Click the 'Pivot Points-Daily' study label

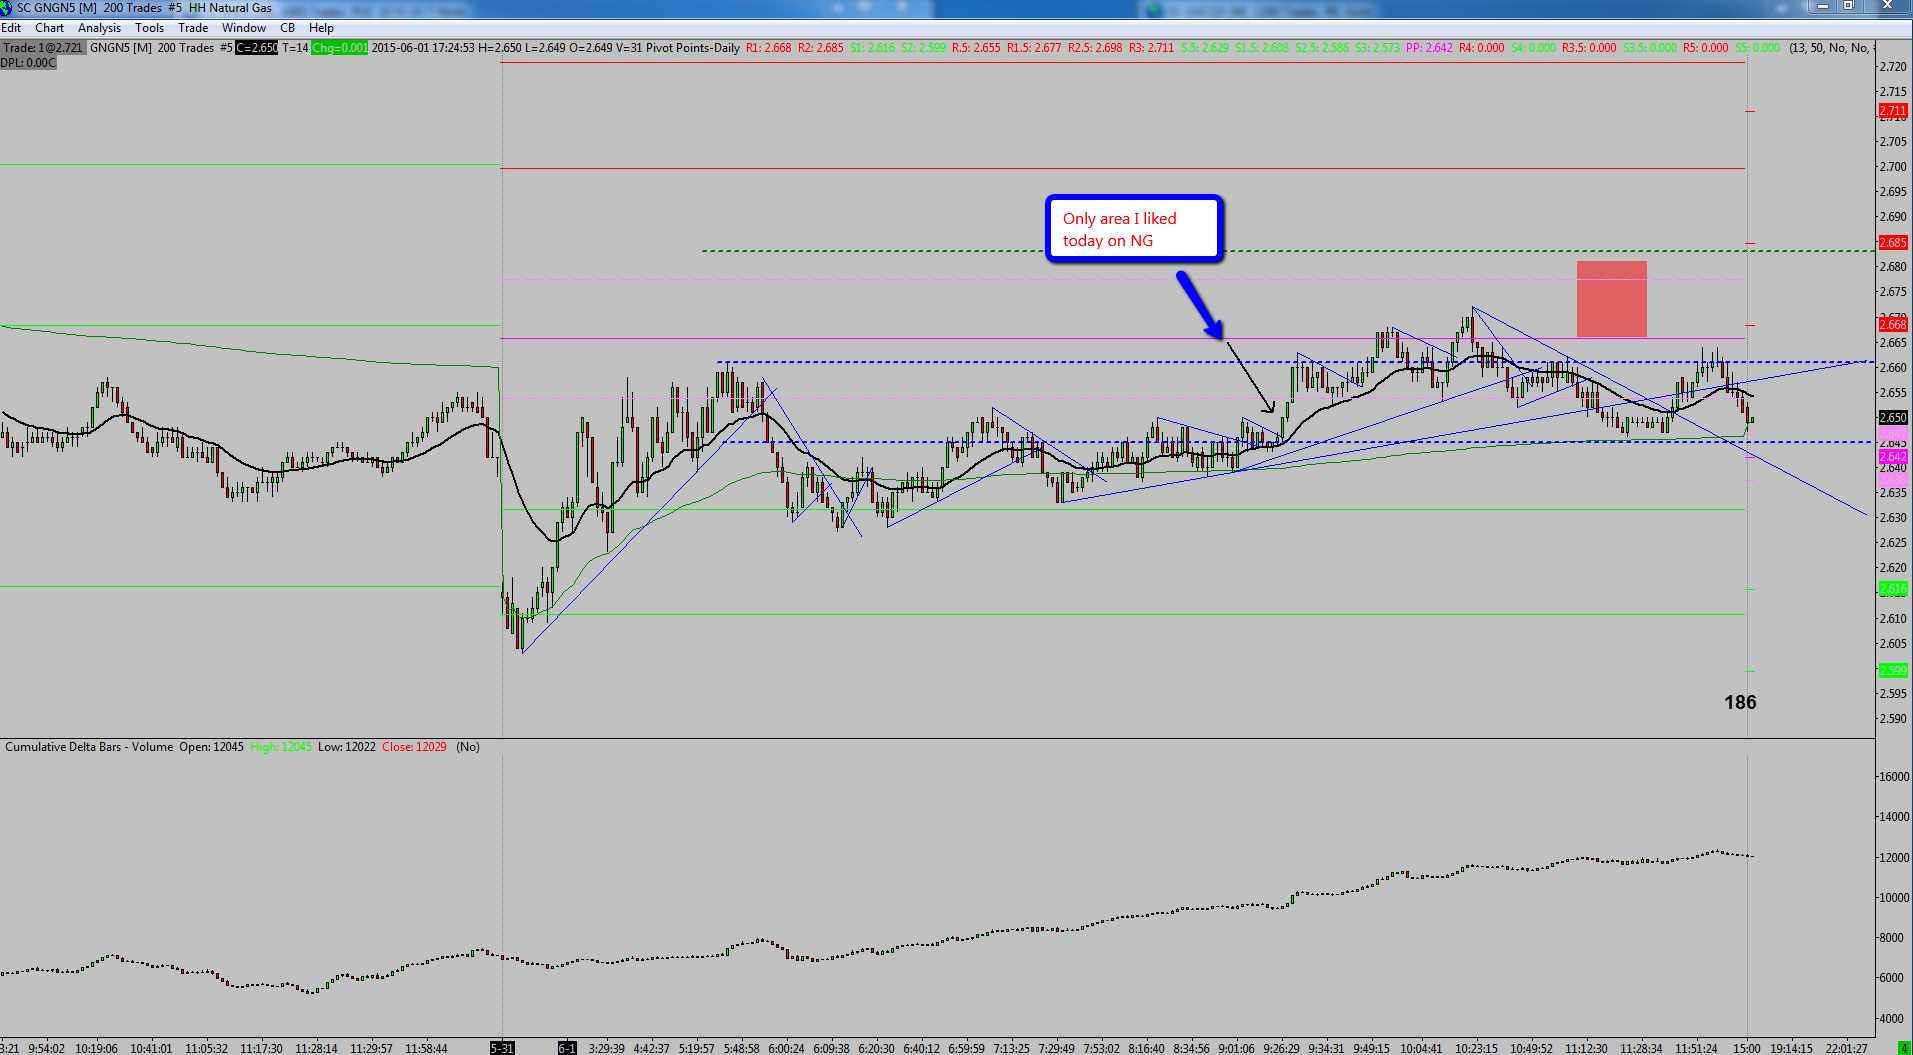point(692,48)
